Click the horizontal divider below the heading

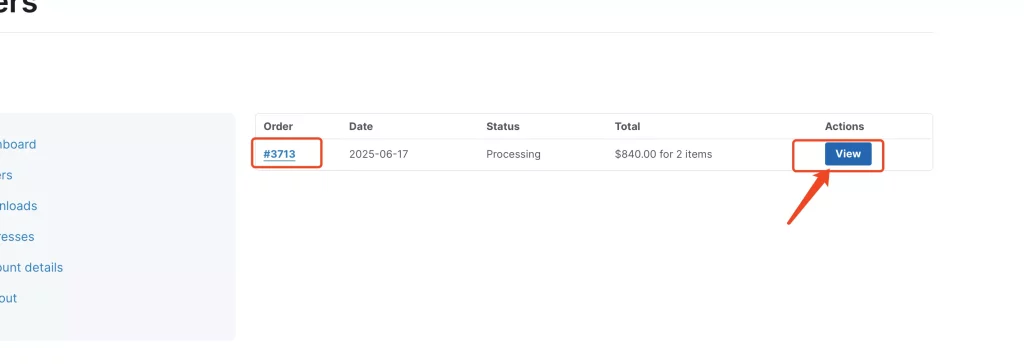(x=466, y=32)
